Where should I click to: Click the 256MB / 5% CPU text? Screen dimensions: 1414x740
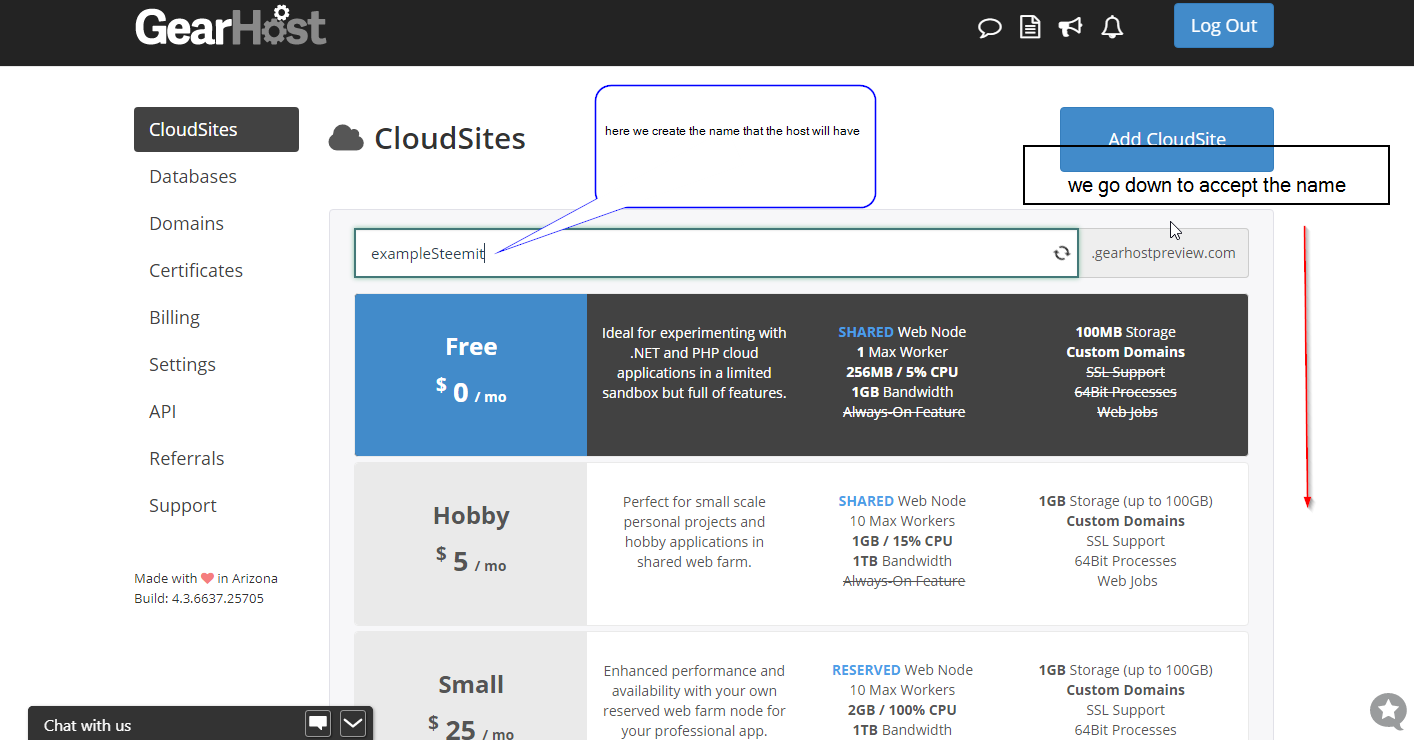coord(902,372)
